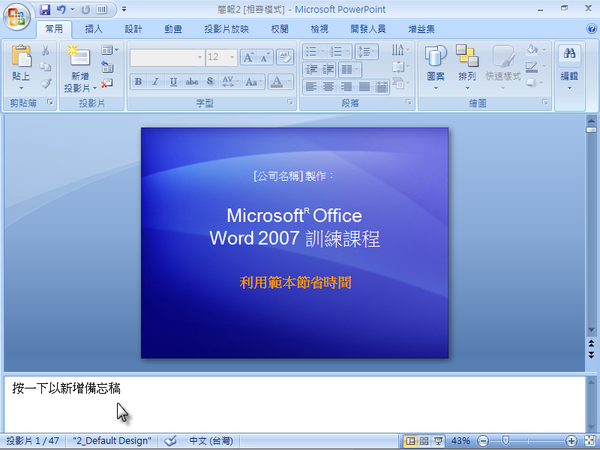
Task: Customize Quick Access Toolbar arrow
Action: pos(124,9)
